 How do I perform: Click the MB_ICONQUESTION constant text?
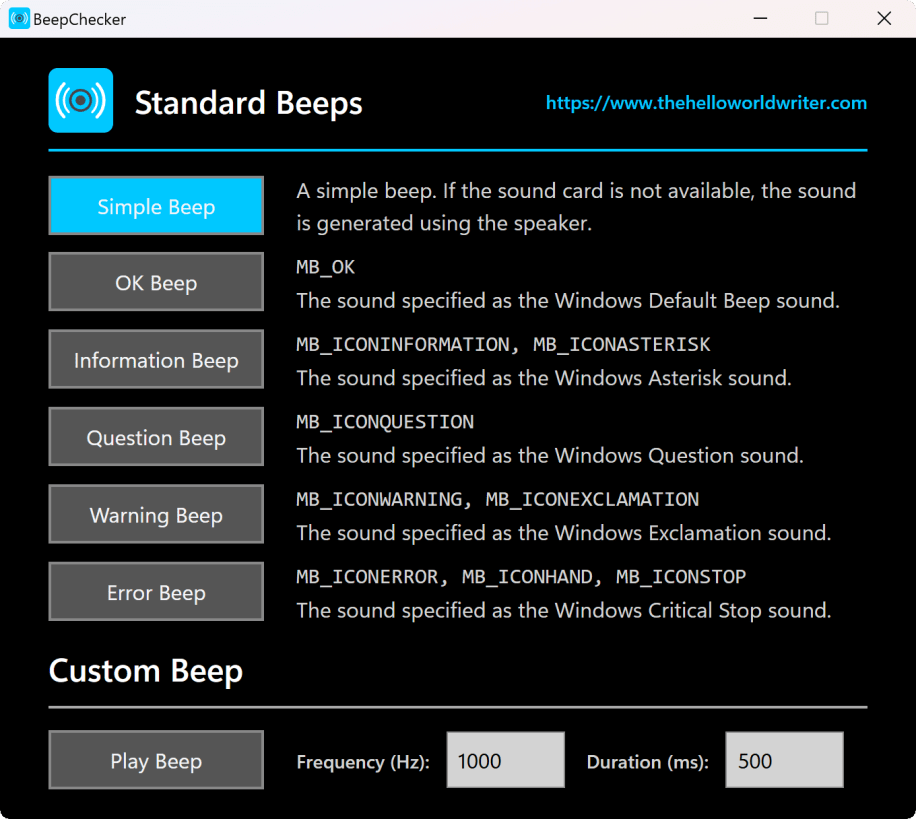[385, 422]
